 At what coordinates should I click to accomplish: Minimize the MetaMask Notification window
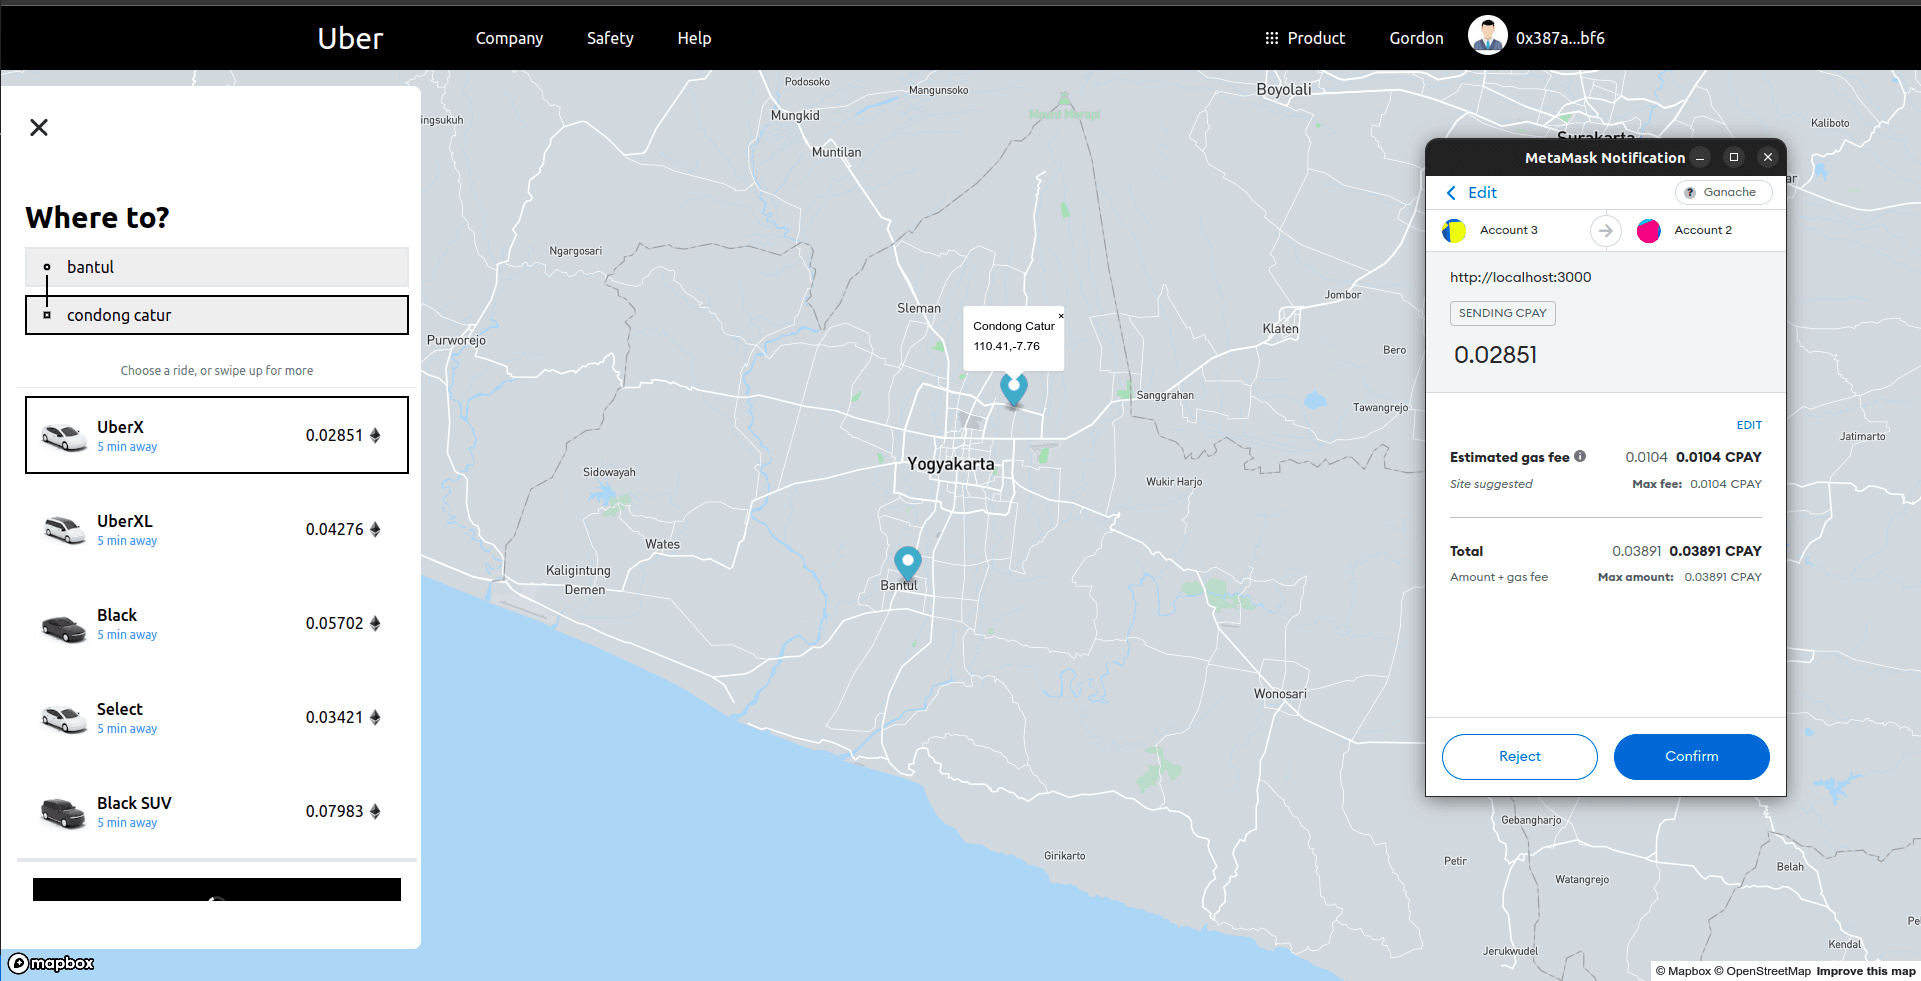point(1700,158)
